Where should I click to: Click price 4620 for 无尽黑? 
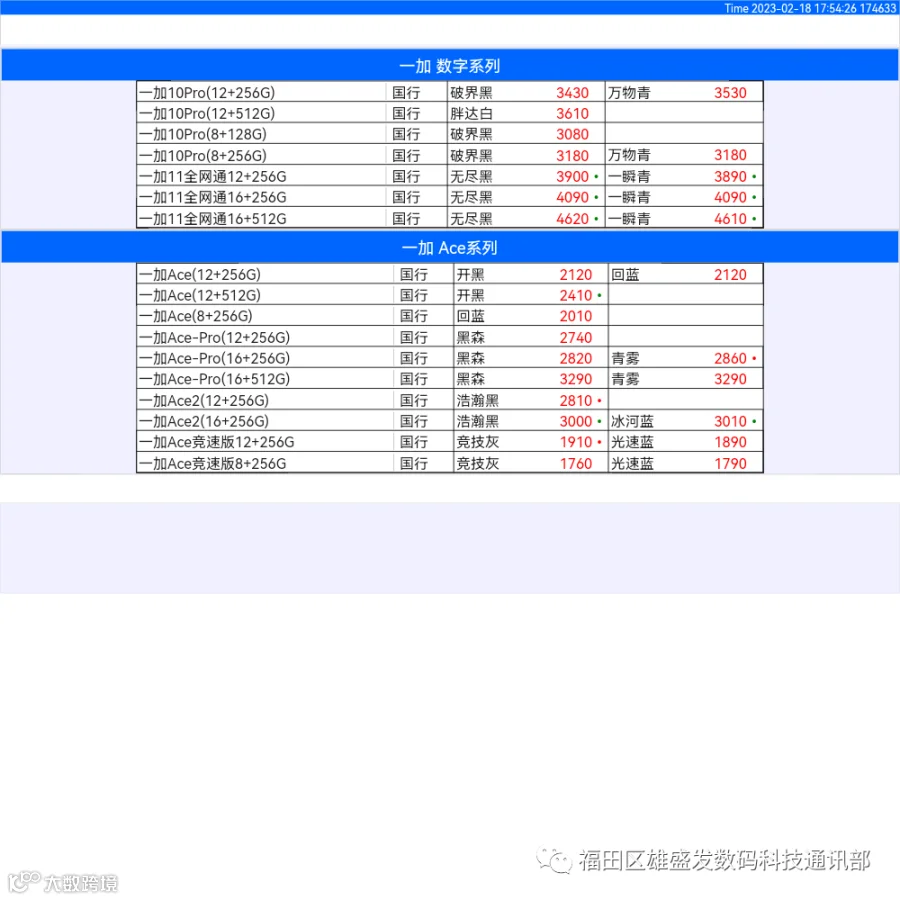click(572, 218)
